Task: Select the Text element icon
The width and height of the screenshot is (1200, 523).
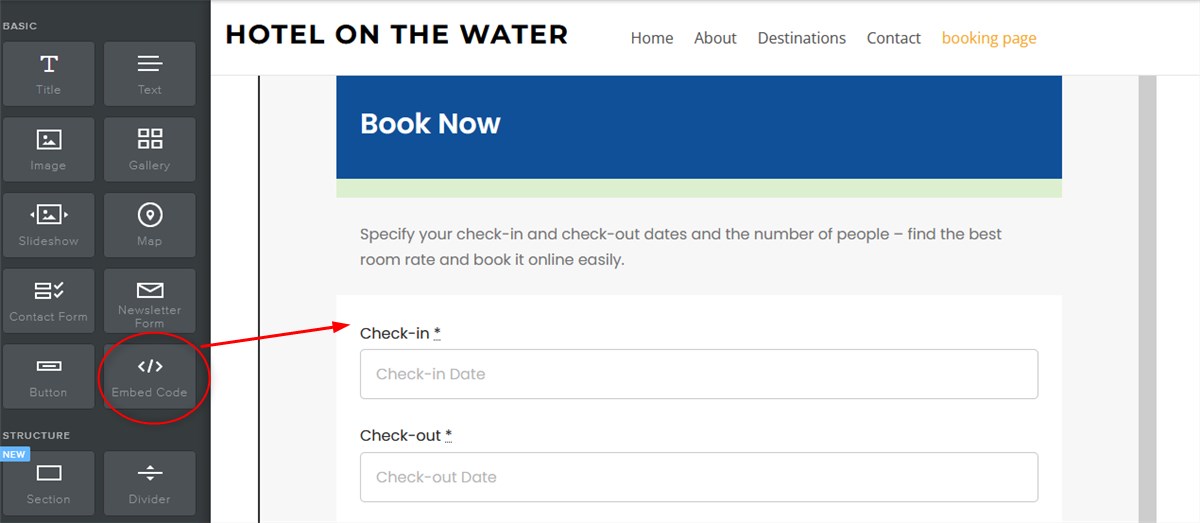Action: [x=149, y=73]
